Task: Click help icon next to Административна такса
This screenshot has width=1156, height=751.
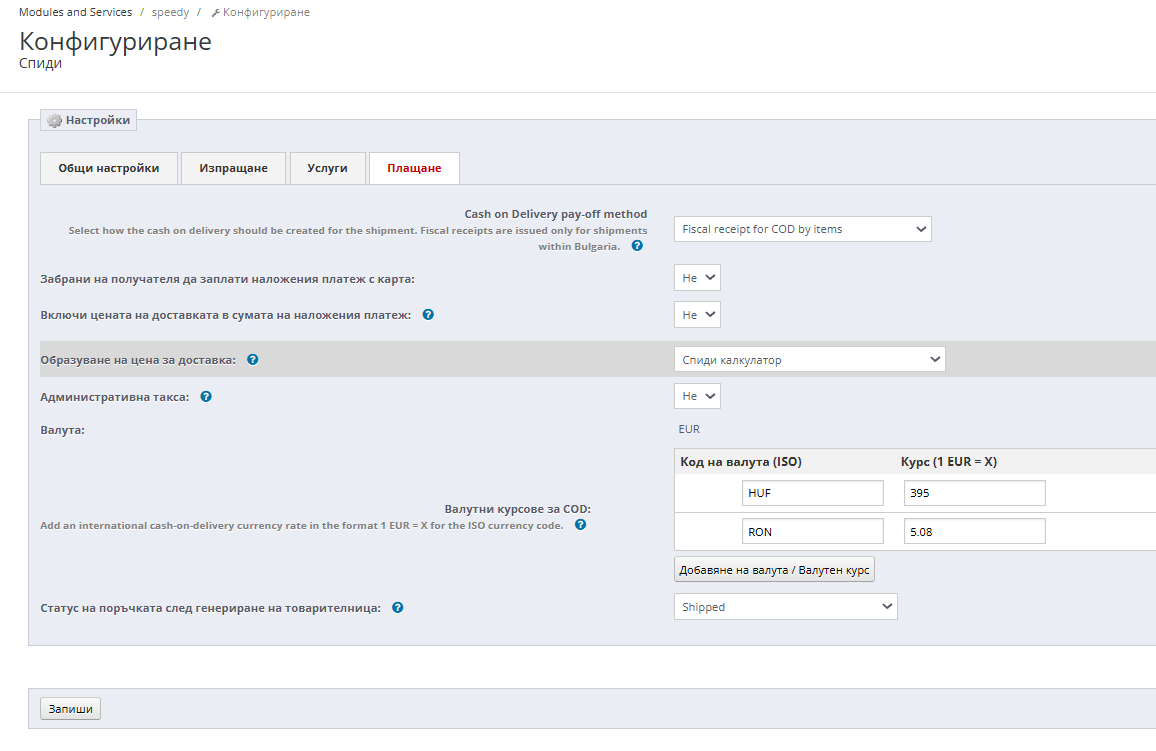Action: (x=206, y=397)
